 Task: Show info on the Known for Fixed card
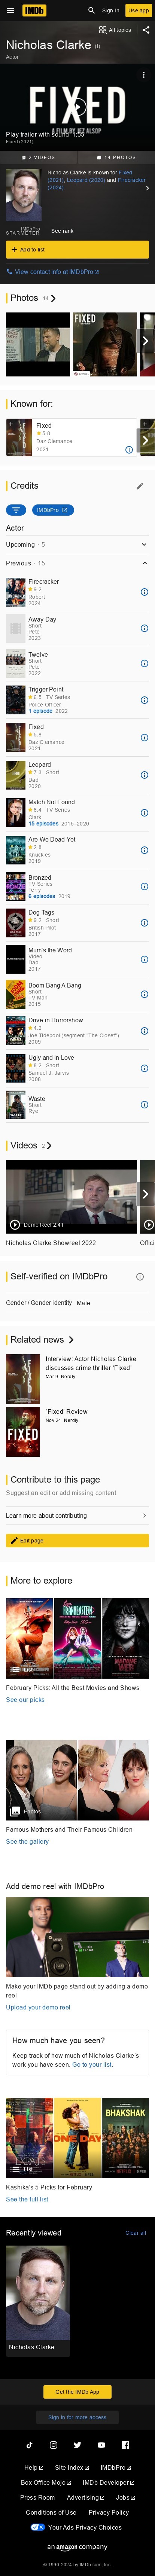coord(129,450)
